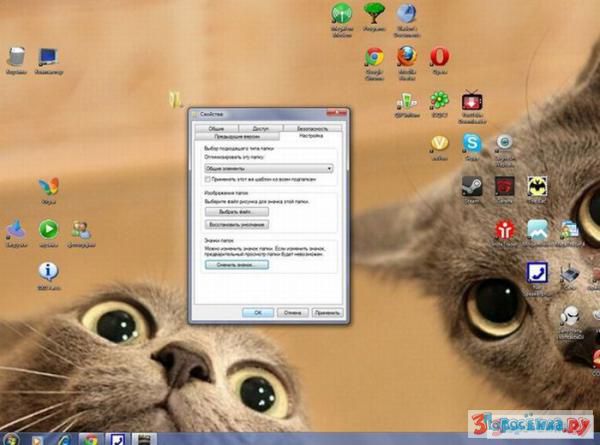Click the Восстановить умолчания button

(237, 225)
